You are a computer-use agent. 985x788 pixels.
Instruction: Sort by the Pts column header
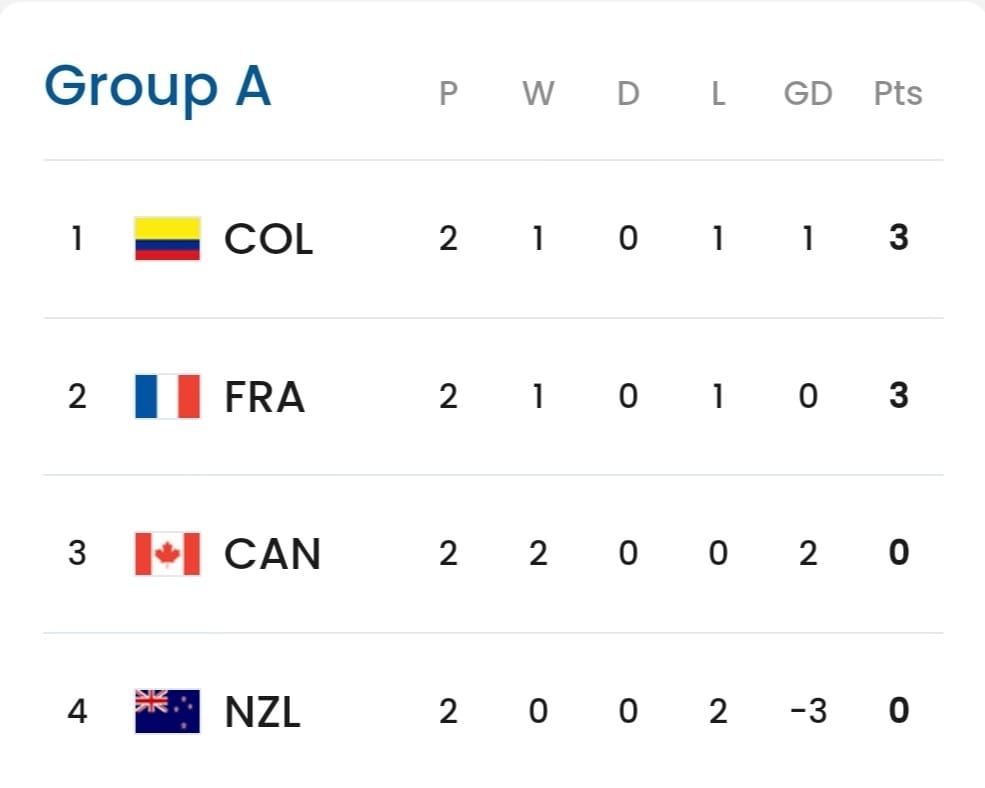[x=898, y=94]
